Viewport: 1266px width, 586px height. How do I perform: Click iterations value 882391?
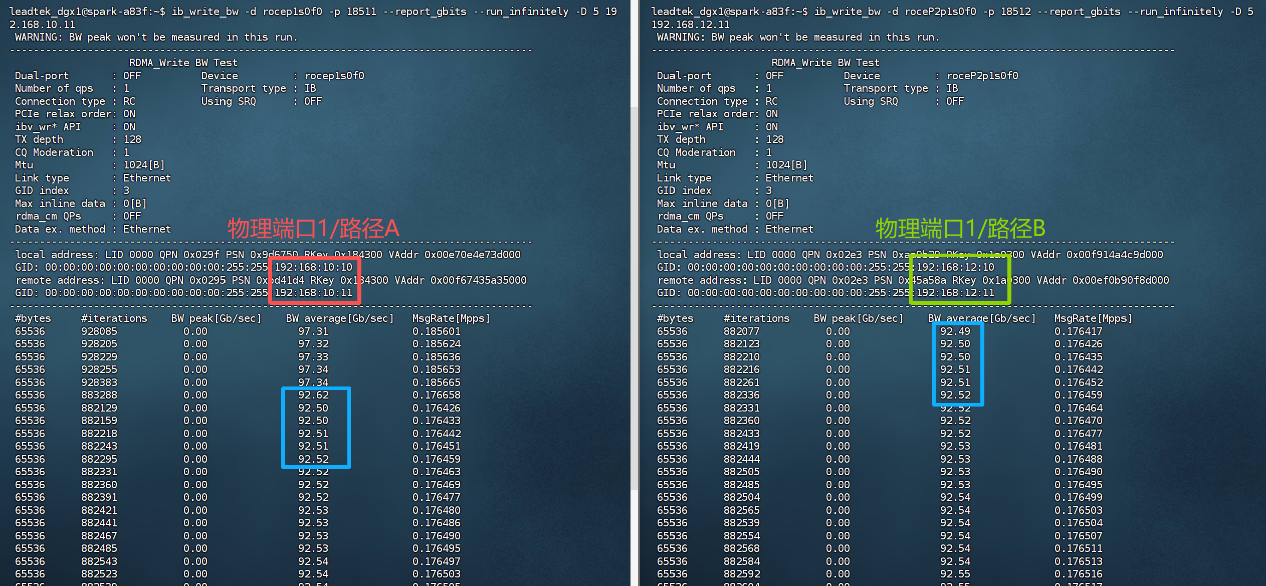99,497
